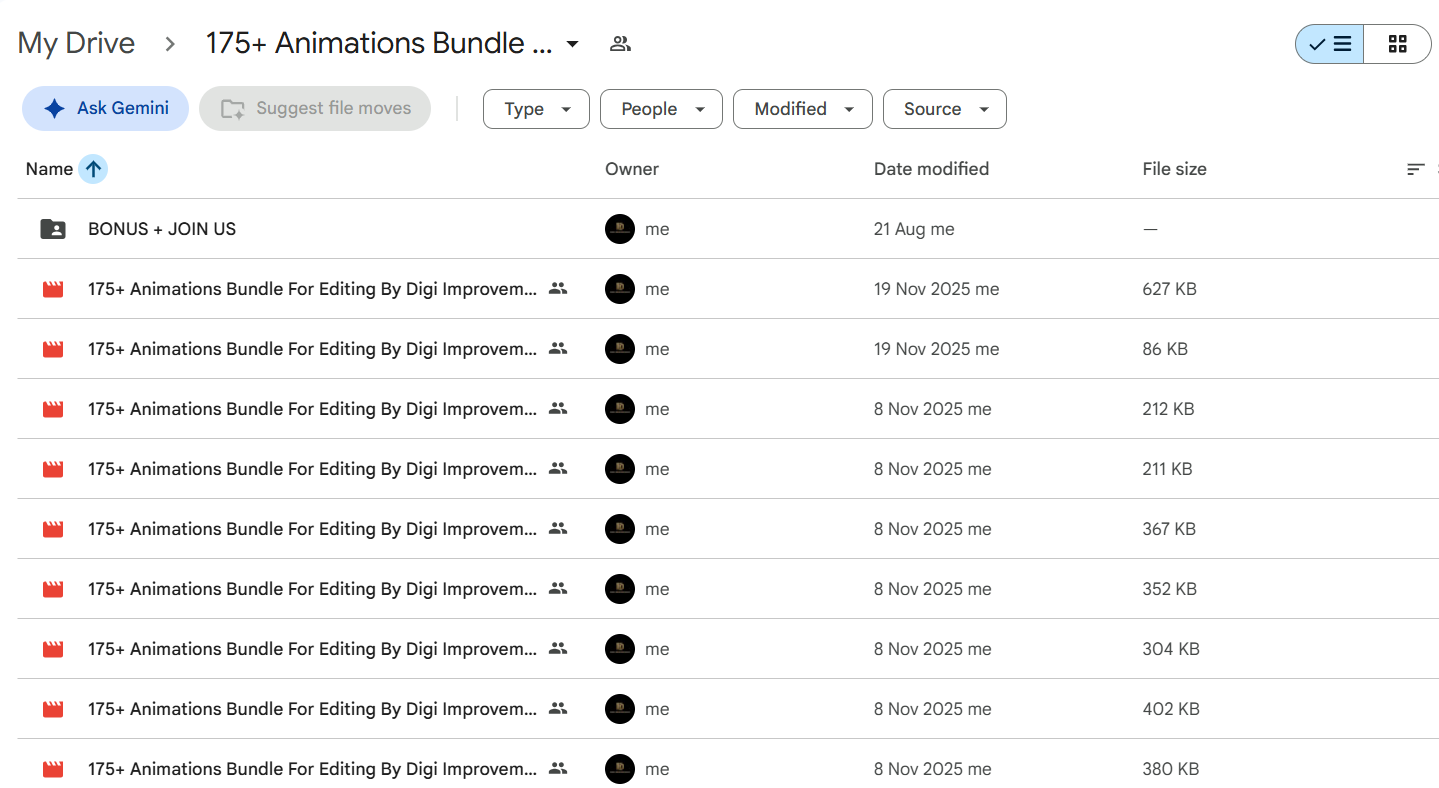The height and width of the screenshot is (788, 1439).
Task: Click the video file icon of the 212 KB row
Action: pyautogui.click(x=53, y=409)
